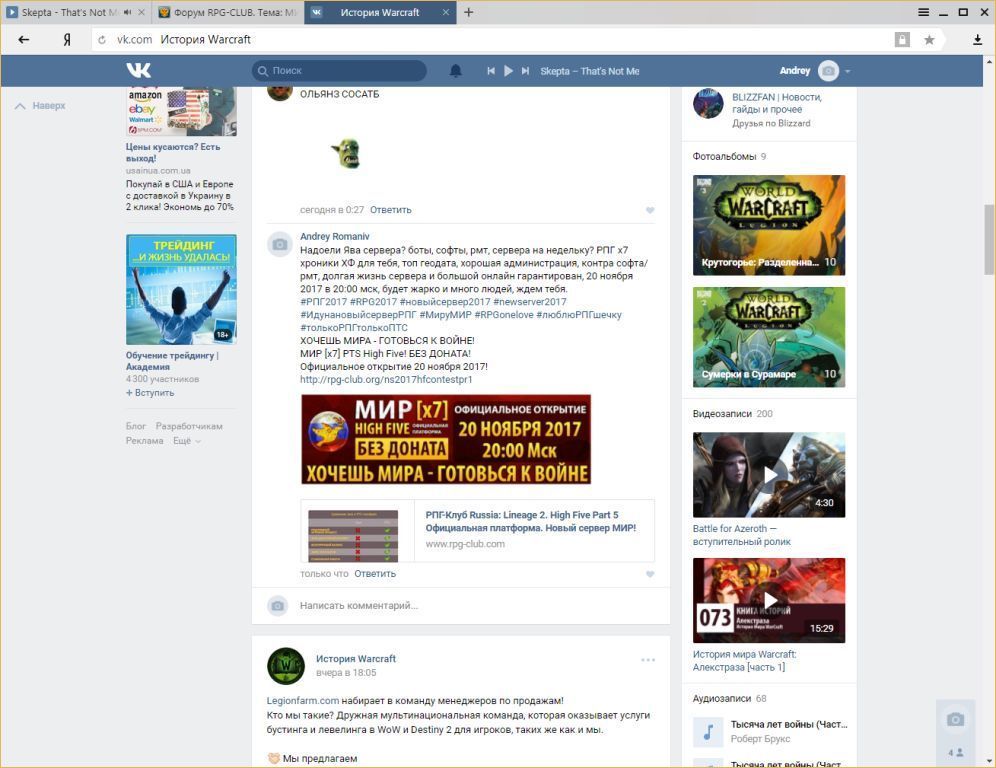This screenshot has width=996, height=768.
Task: Open the Legionfarm.com link
Action: click(x=303, y=701)
